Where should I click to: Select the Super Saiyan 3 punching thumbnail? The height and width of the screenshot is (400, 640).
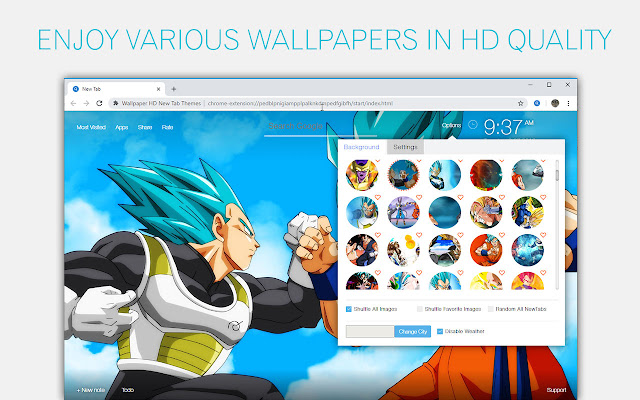[486, 212]
